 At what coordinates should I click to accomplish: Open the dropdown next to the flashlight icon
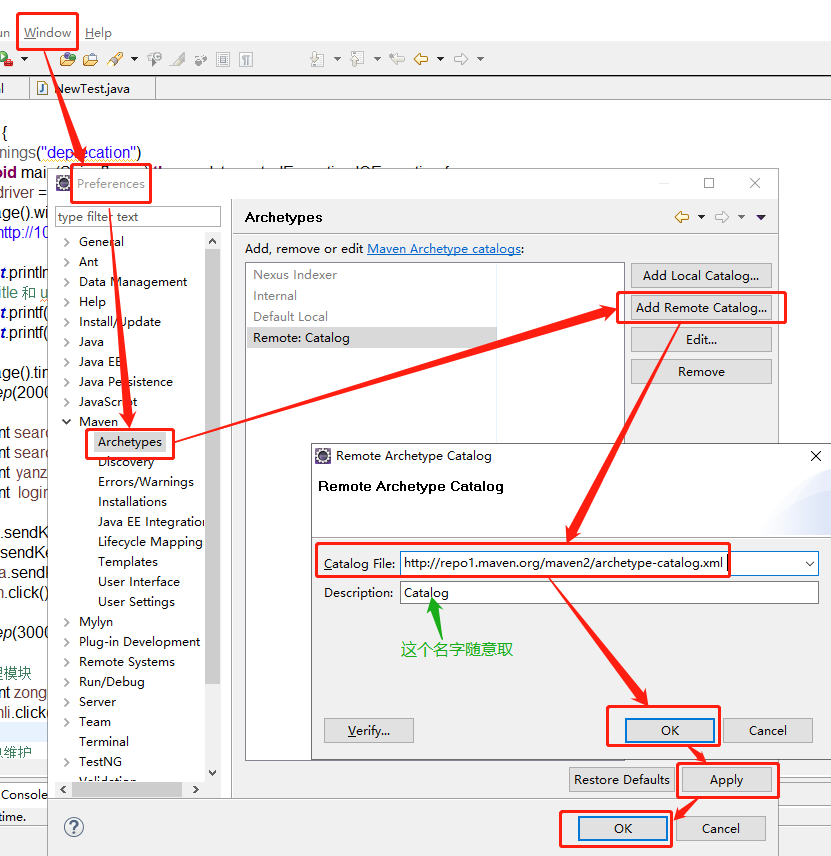(134, 59)
